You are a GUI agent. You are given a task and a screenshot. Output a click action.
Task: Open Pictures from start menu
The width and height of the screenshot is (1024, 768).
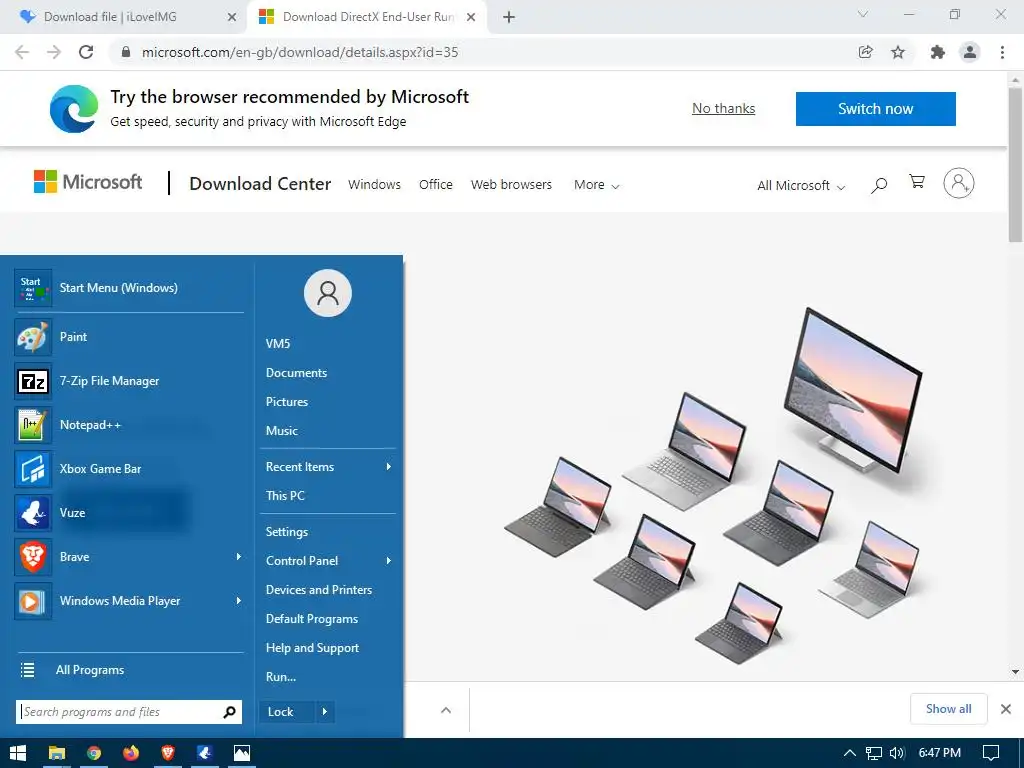pyautogui.click(x=287, y=402)
